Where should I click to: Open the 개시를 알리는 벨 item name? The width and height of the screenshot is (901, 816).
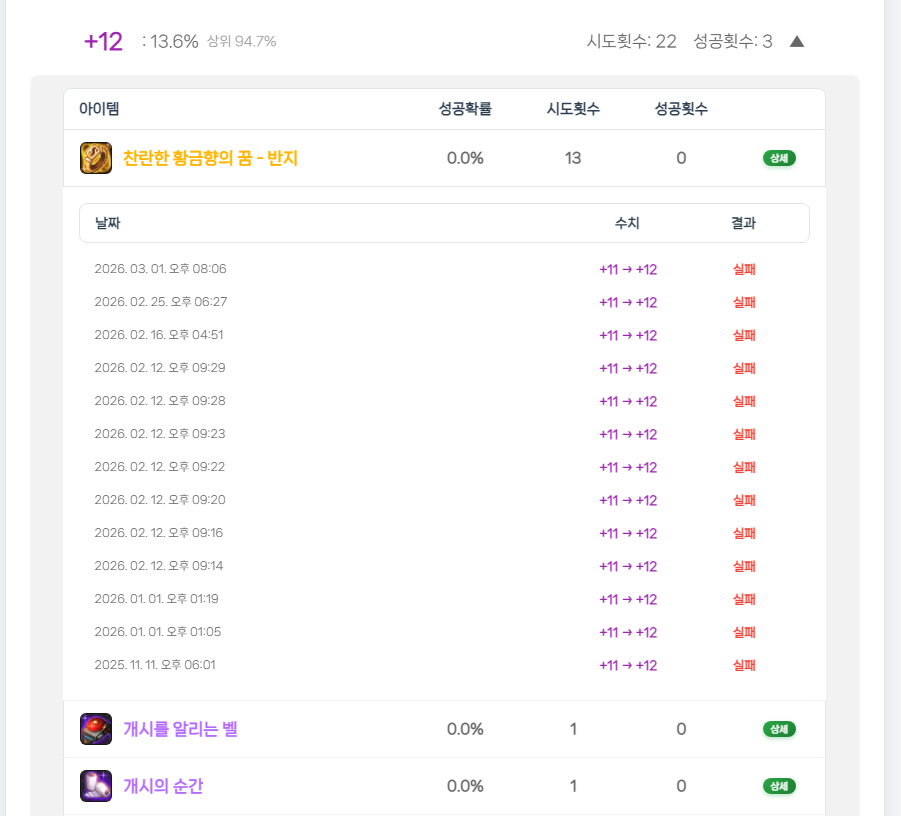coord(180,729)
